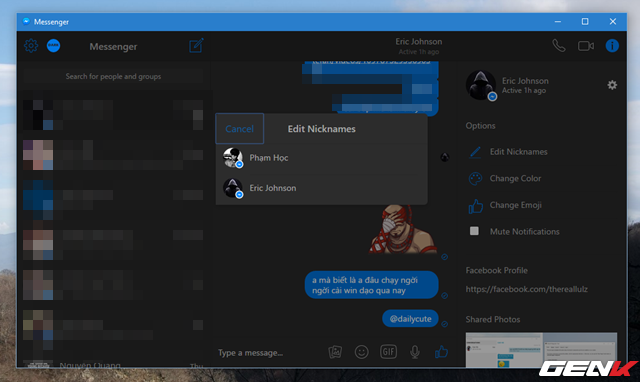Viewport: 640px width, 382px height.
Task: Click the @dailycute message bubble
Action: (x=410, y=319)
